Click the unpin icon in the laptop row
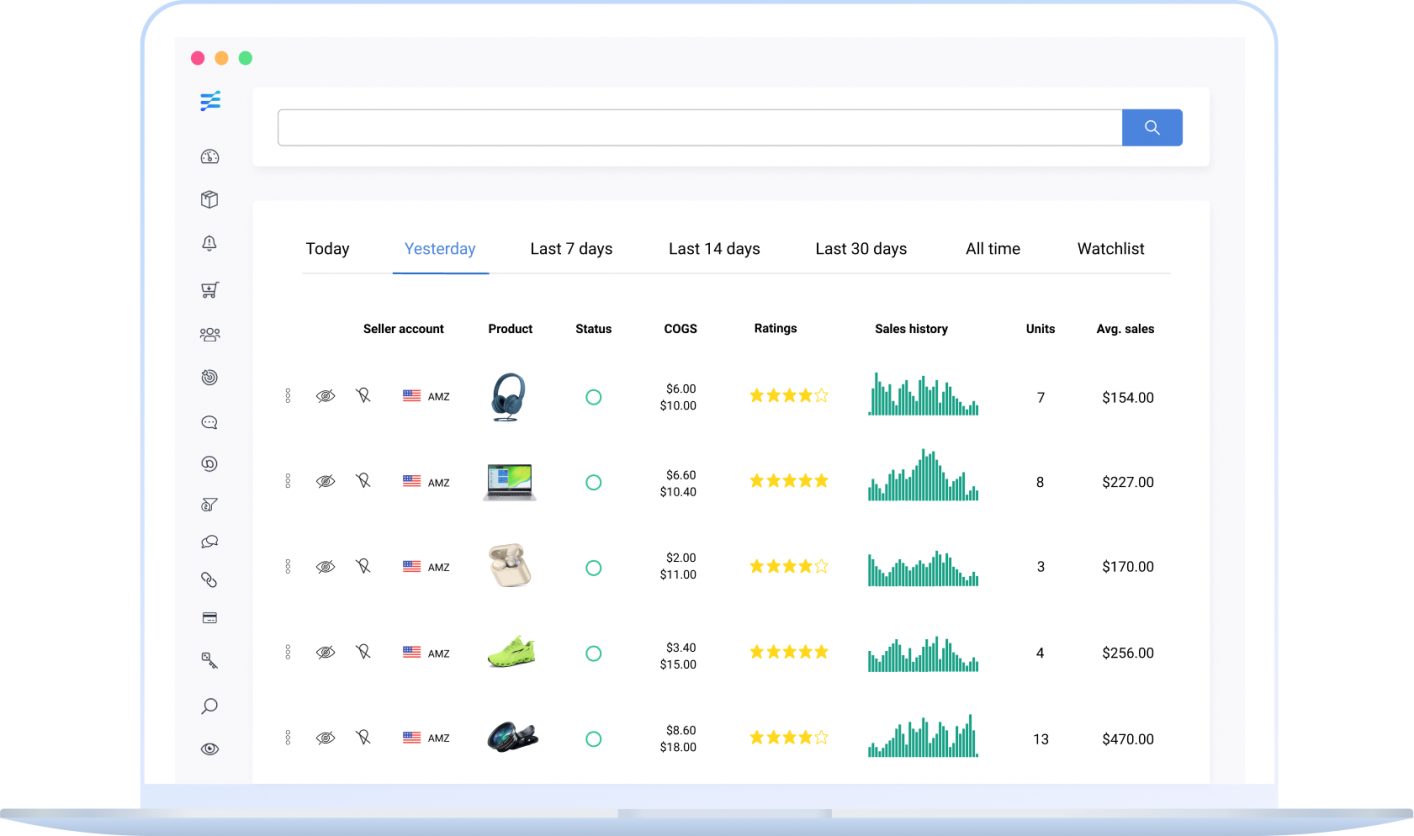The image size is (1414, 836). point(363,481)
